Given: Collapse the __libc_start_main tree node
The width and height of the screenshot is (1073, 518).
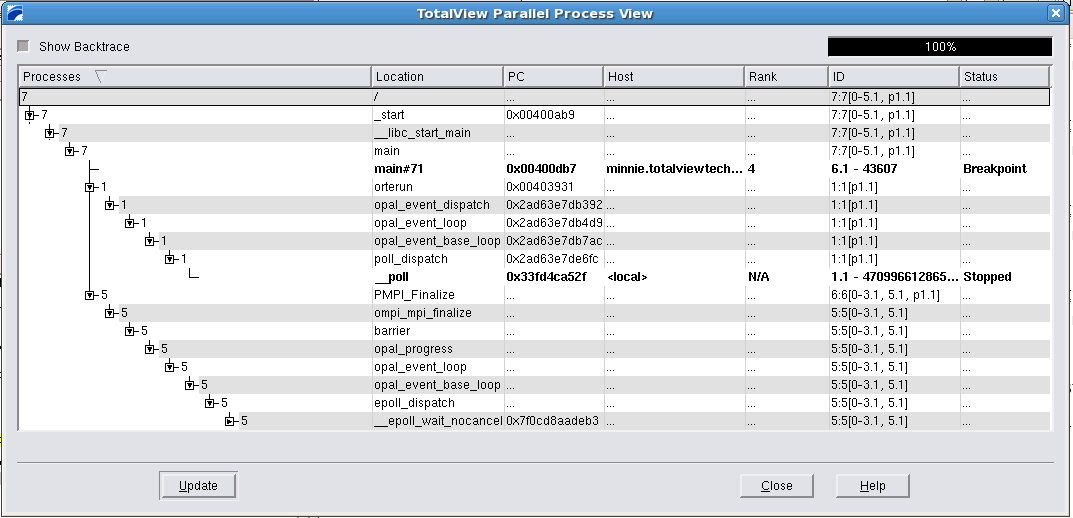Looking at the screenshot, I should (50, 133).
